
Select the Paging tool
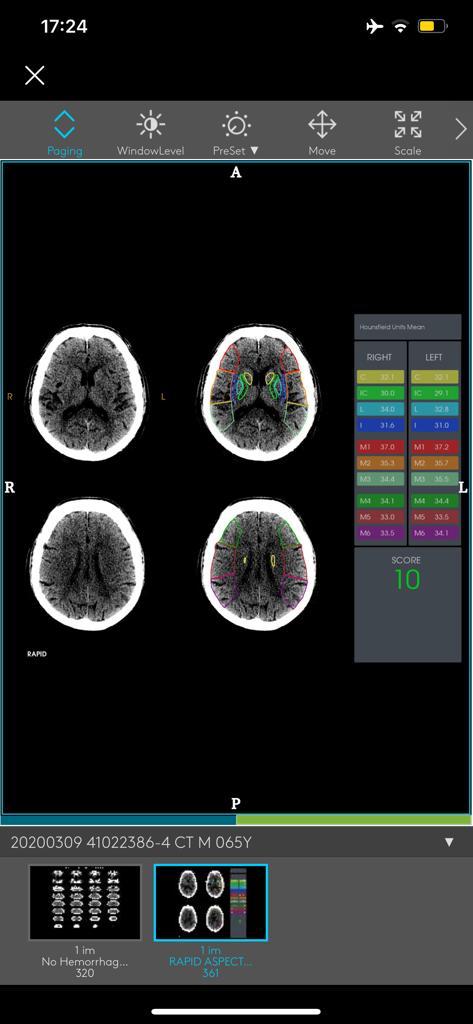click(x=65, y=133)
